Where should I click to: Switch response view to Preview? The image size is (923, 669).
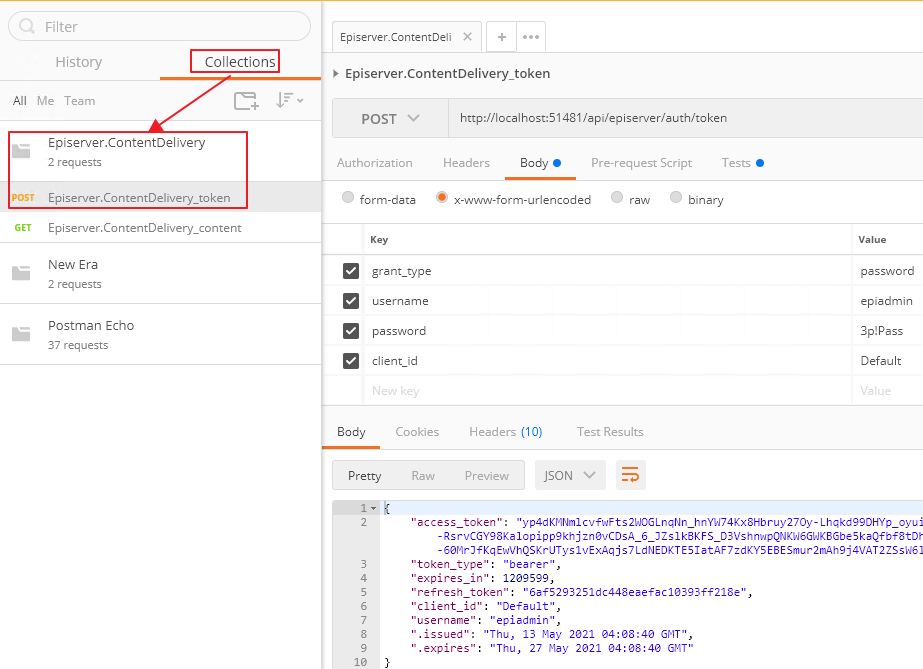coord(487,475)
